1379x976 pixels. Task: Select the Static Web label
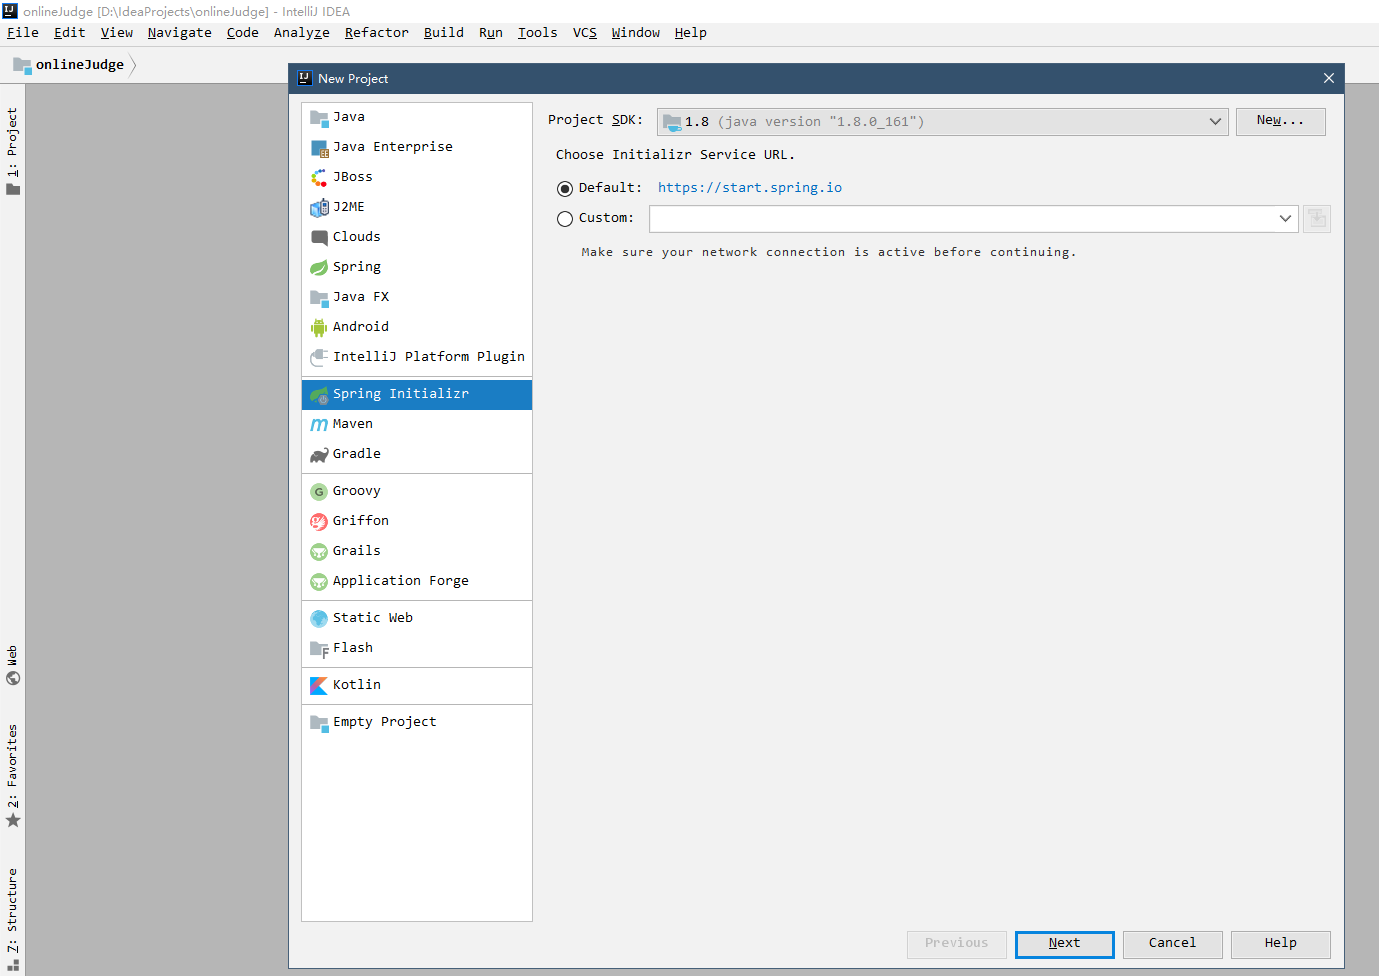click(373, 618)
